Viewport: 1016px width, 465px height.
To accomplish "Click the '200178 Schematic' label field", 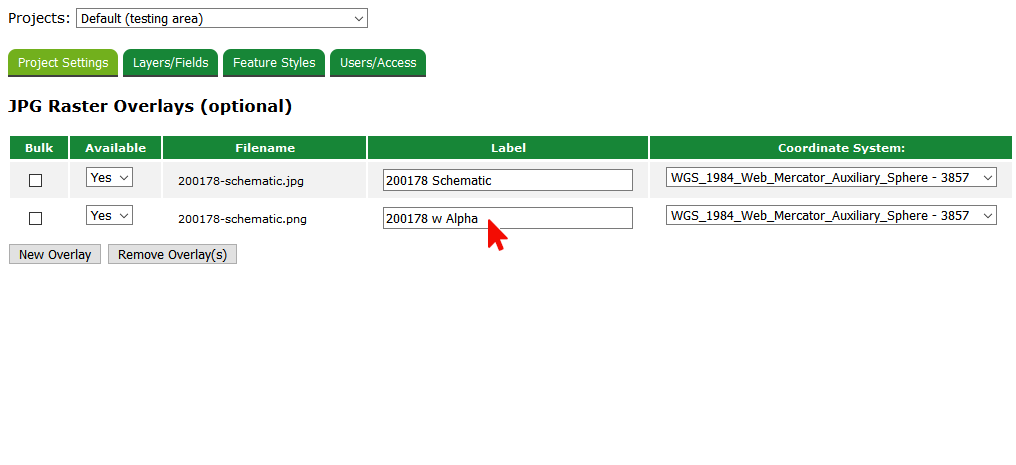I will pyautogui.click(x=507, y=180).
